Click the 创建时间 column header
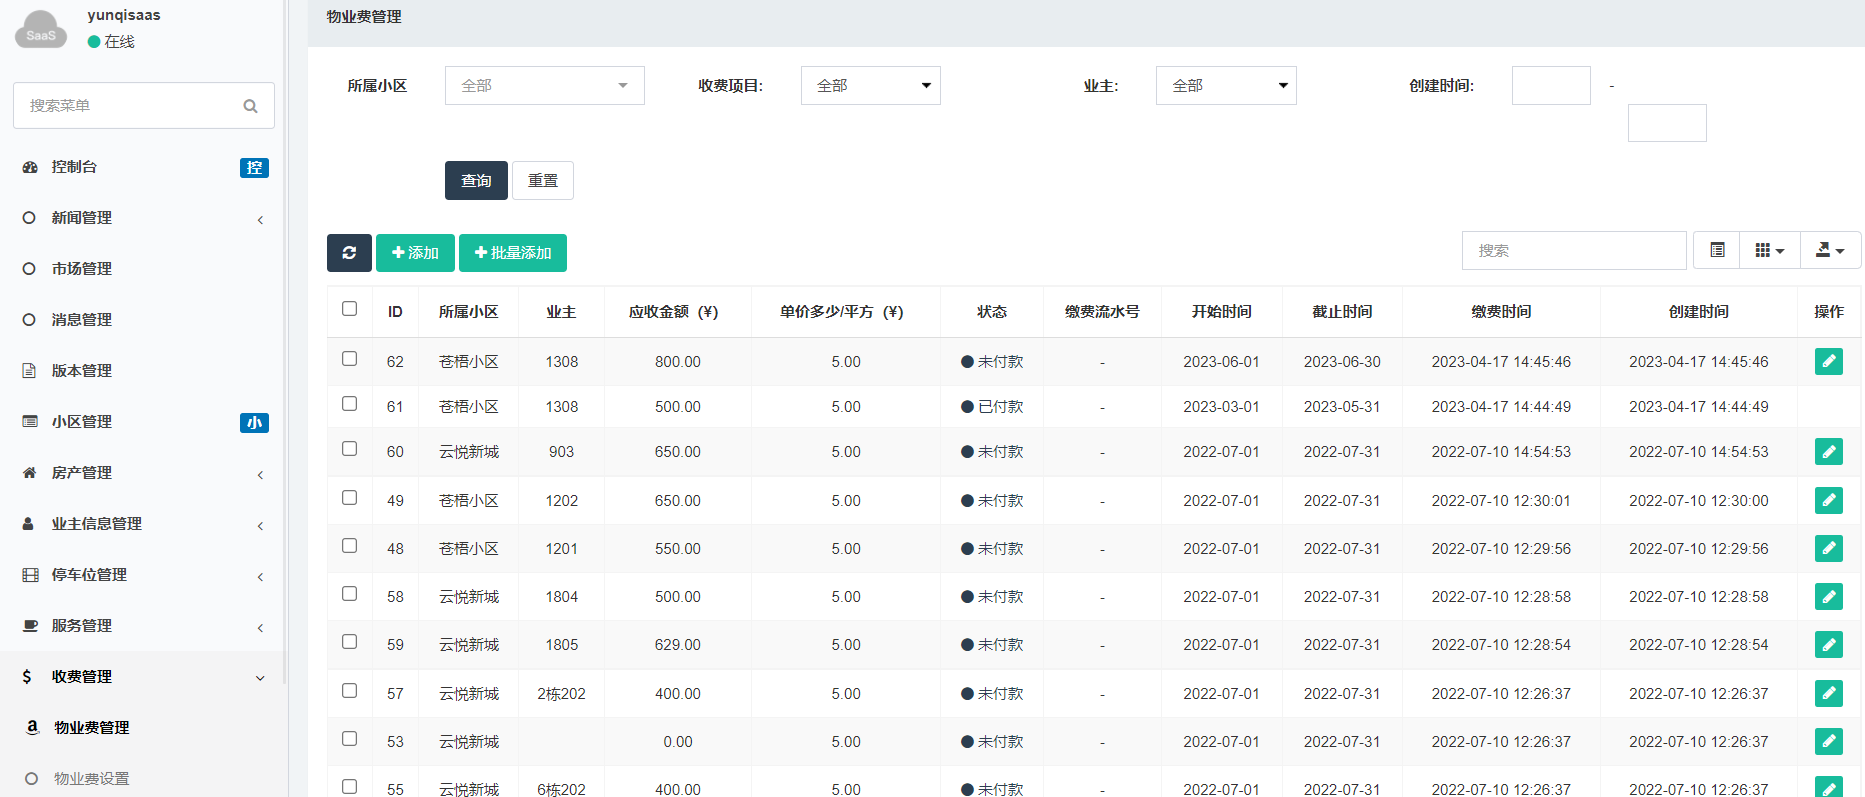 pos(1699,311)
